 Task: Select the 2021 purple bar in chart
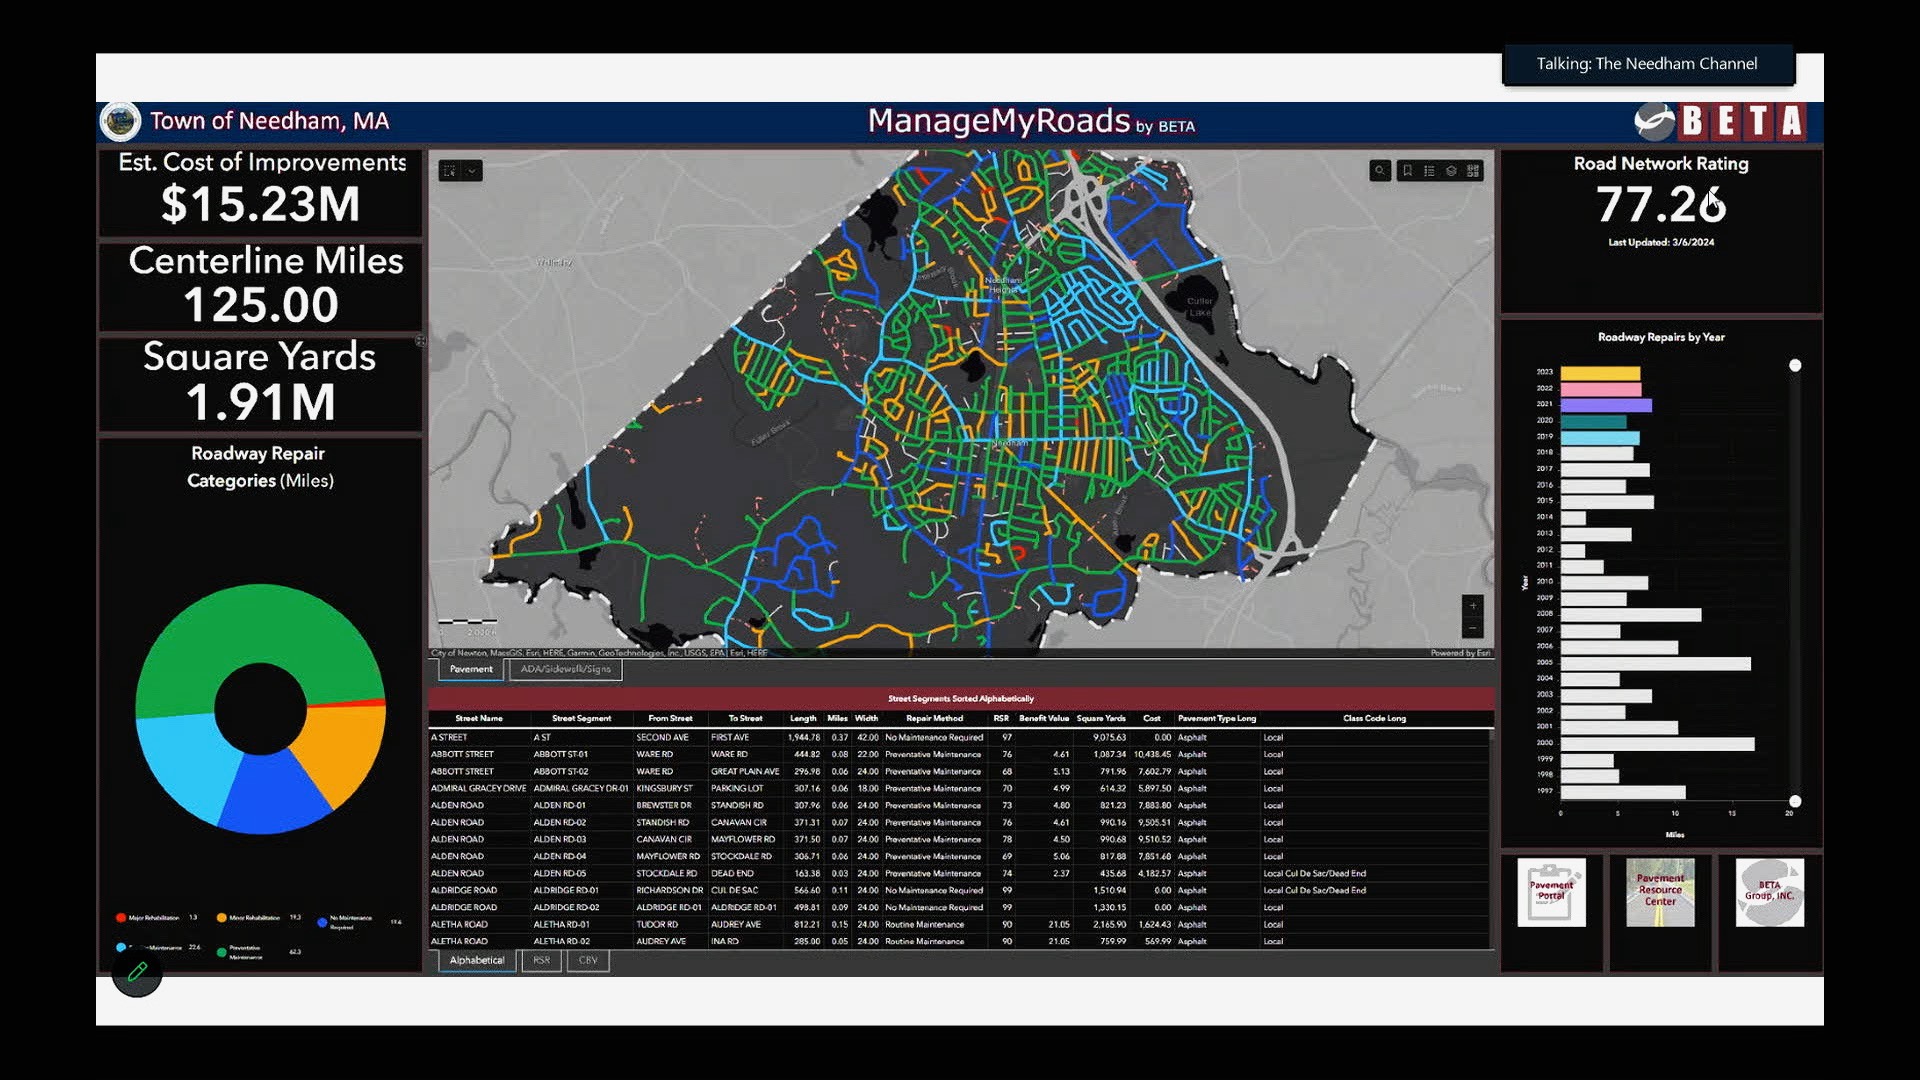[x=1606, y=405]
